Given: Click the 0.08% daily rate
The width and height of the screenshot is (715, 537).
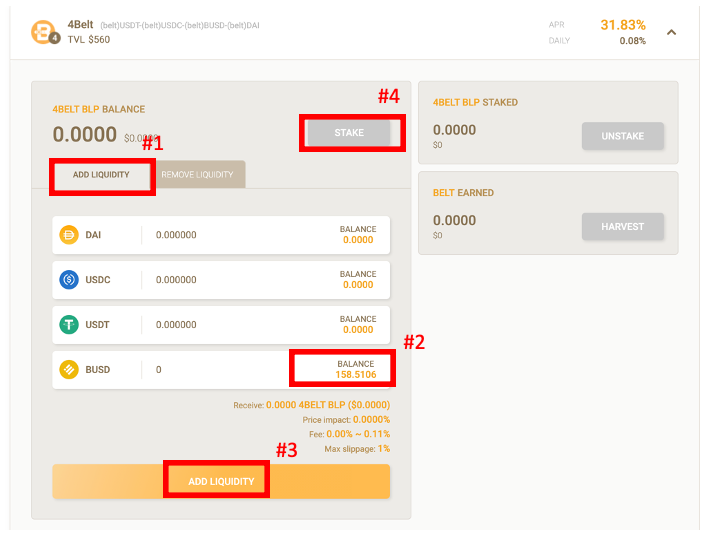Looking at the screenshot, I should [632, 41].
